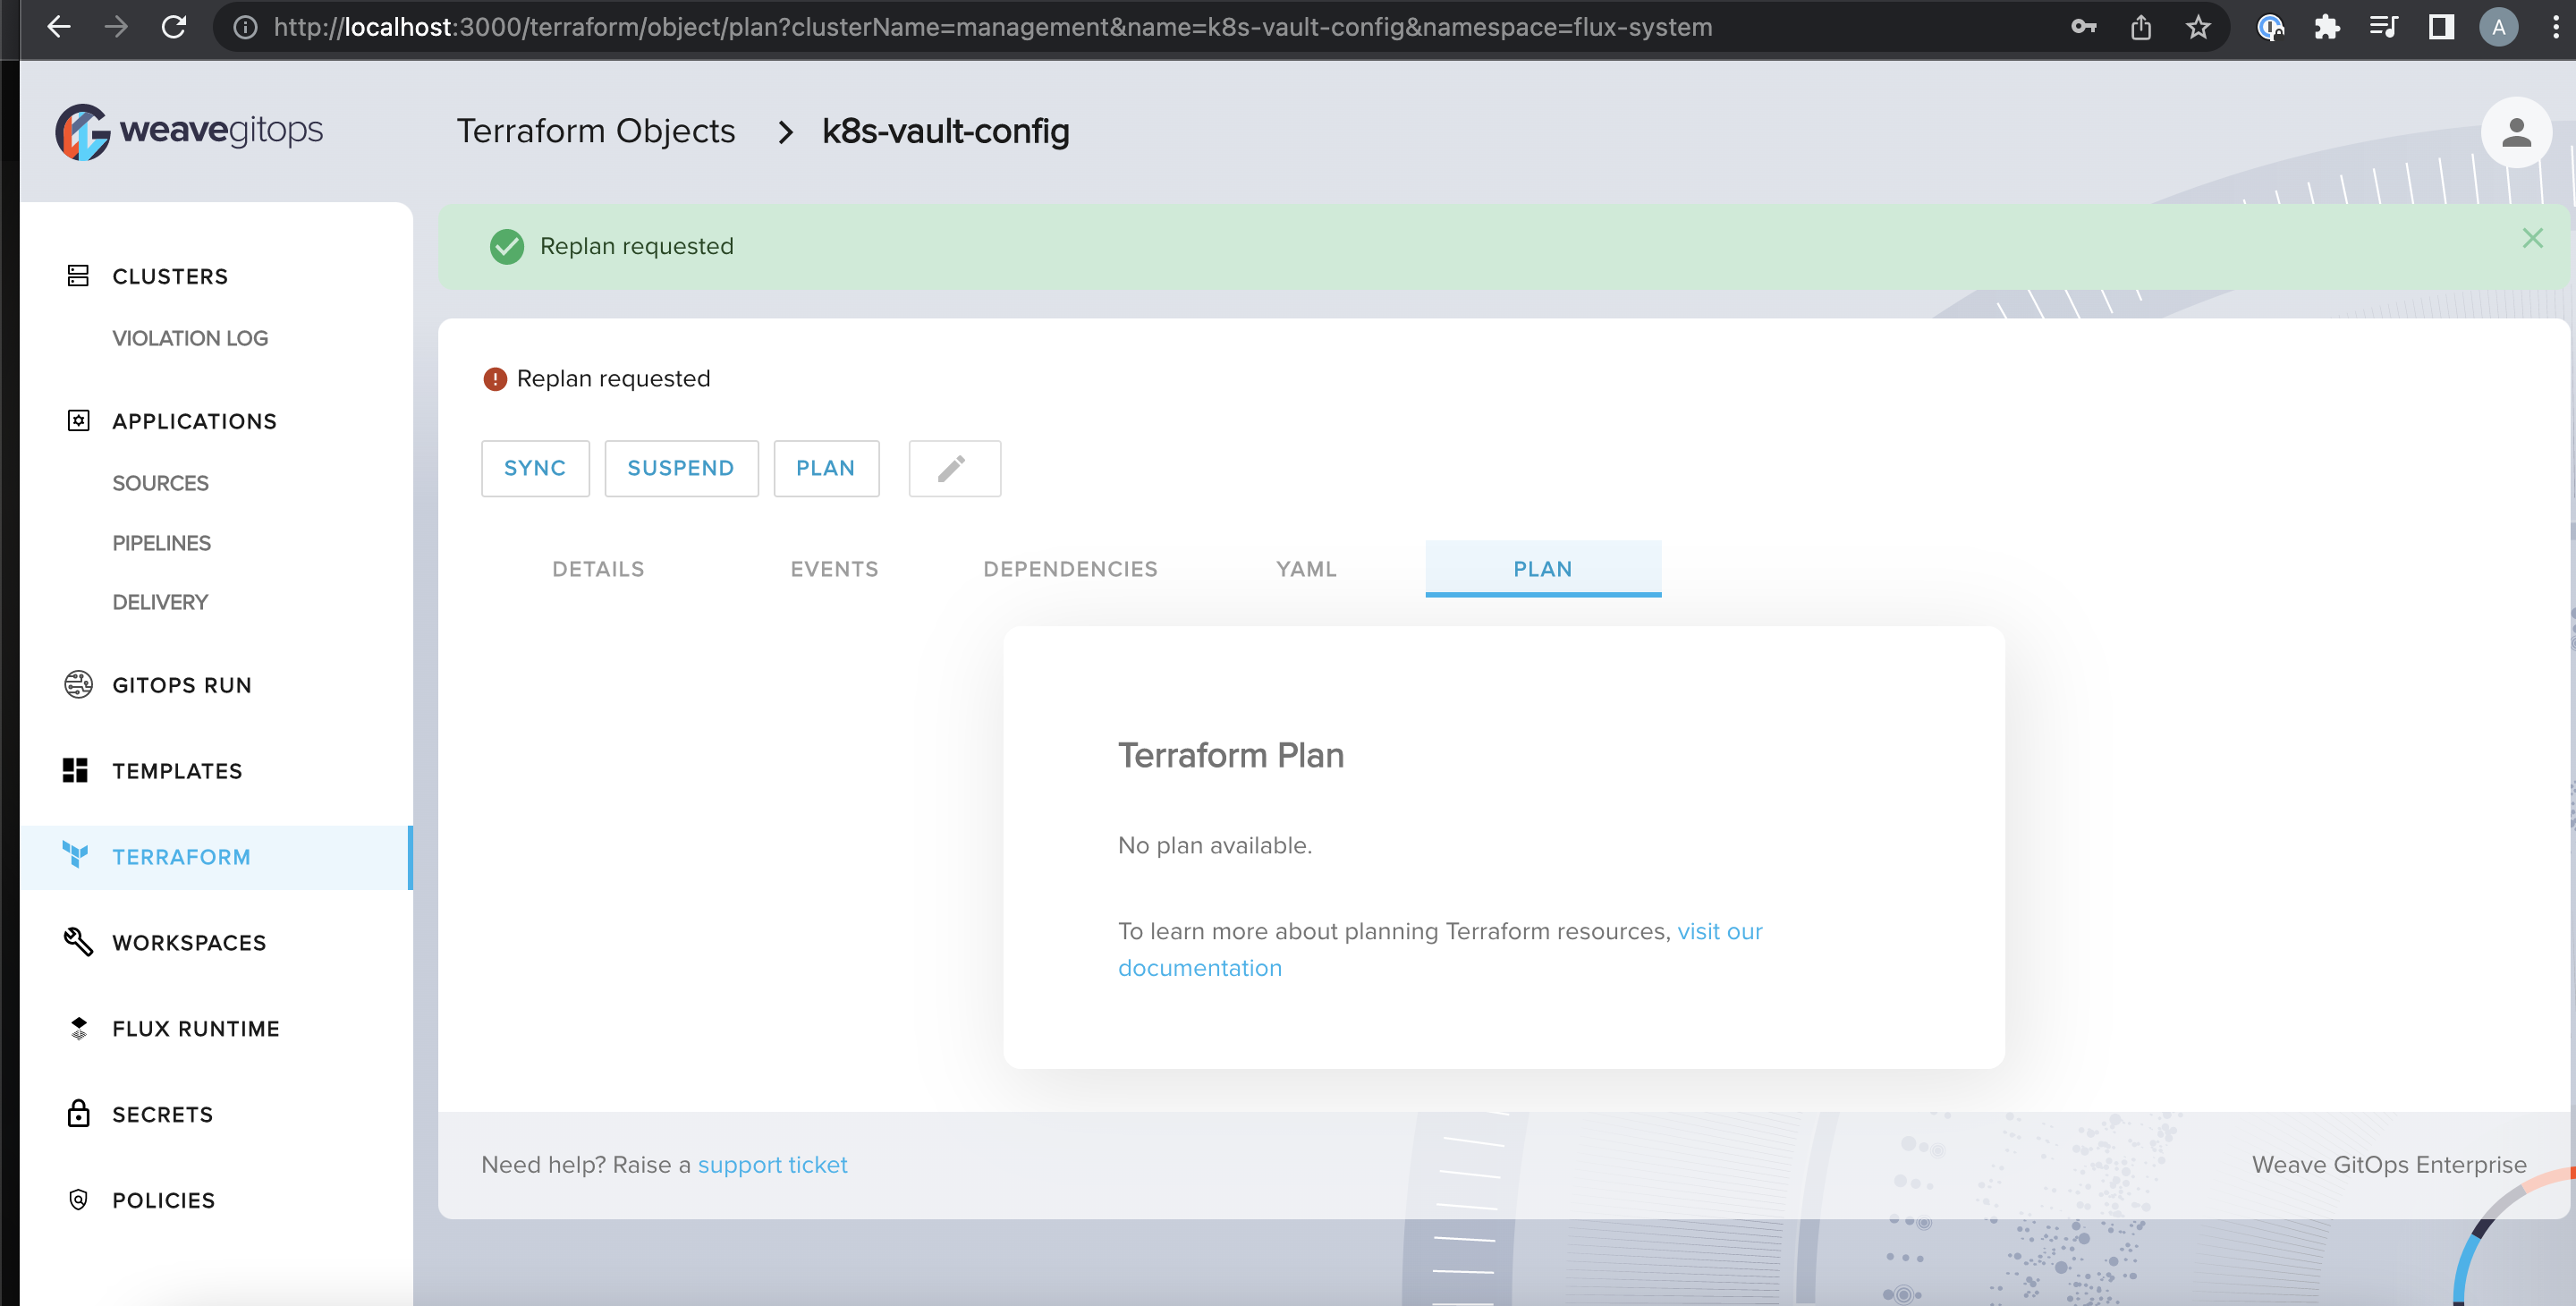The image size is (2576, 1306).
Task: Go to FLUX RUNTIME section
Action: pyautogui.click(x=196, y=1029)
